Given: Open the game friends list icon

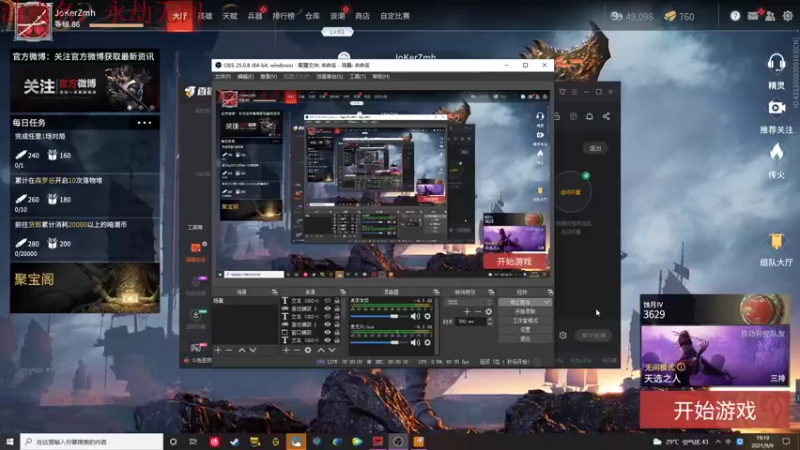Looking at the screenshot, I should pos(770,16).
